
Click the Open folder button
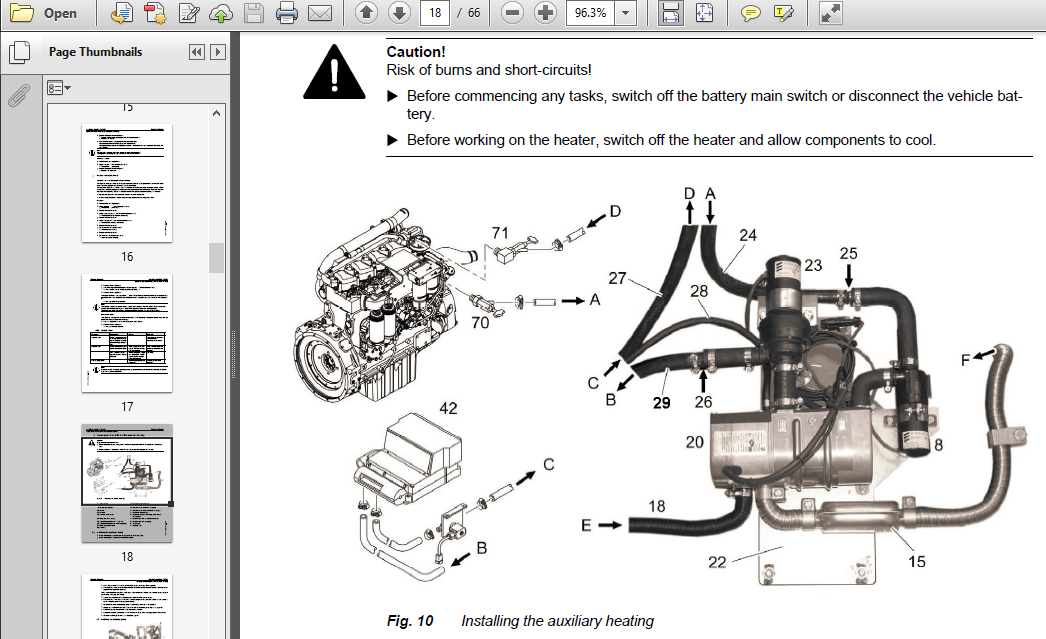[44, 13]
